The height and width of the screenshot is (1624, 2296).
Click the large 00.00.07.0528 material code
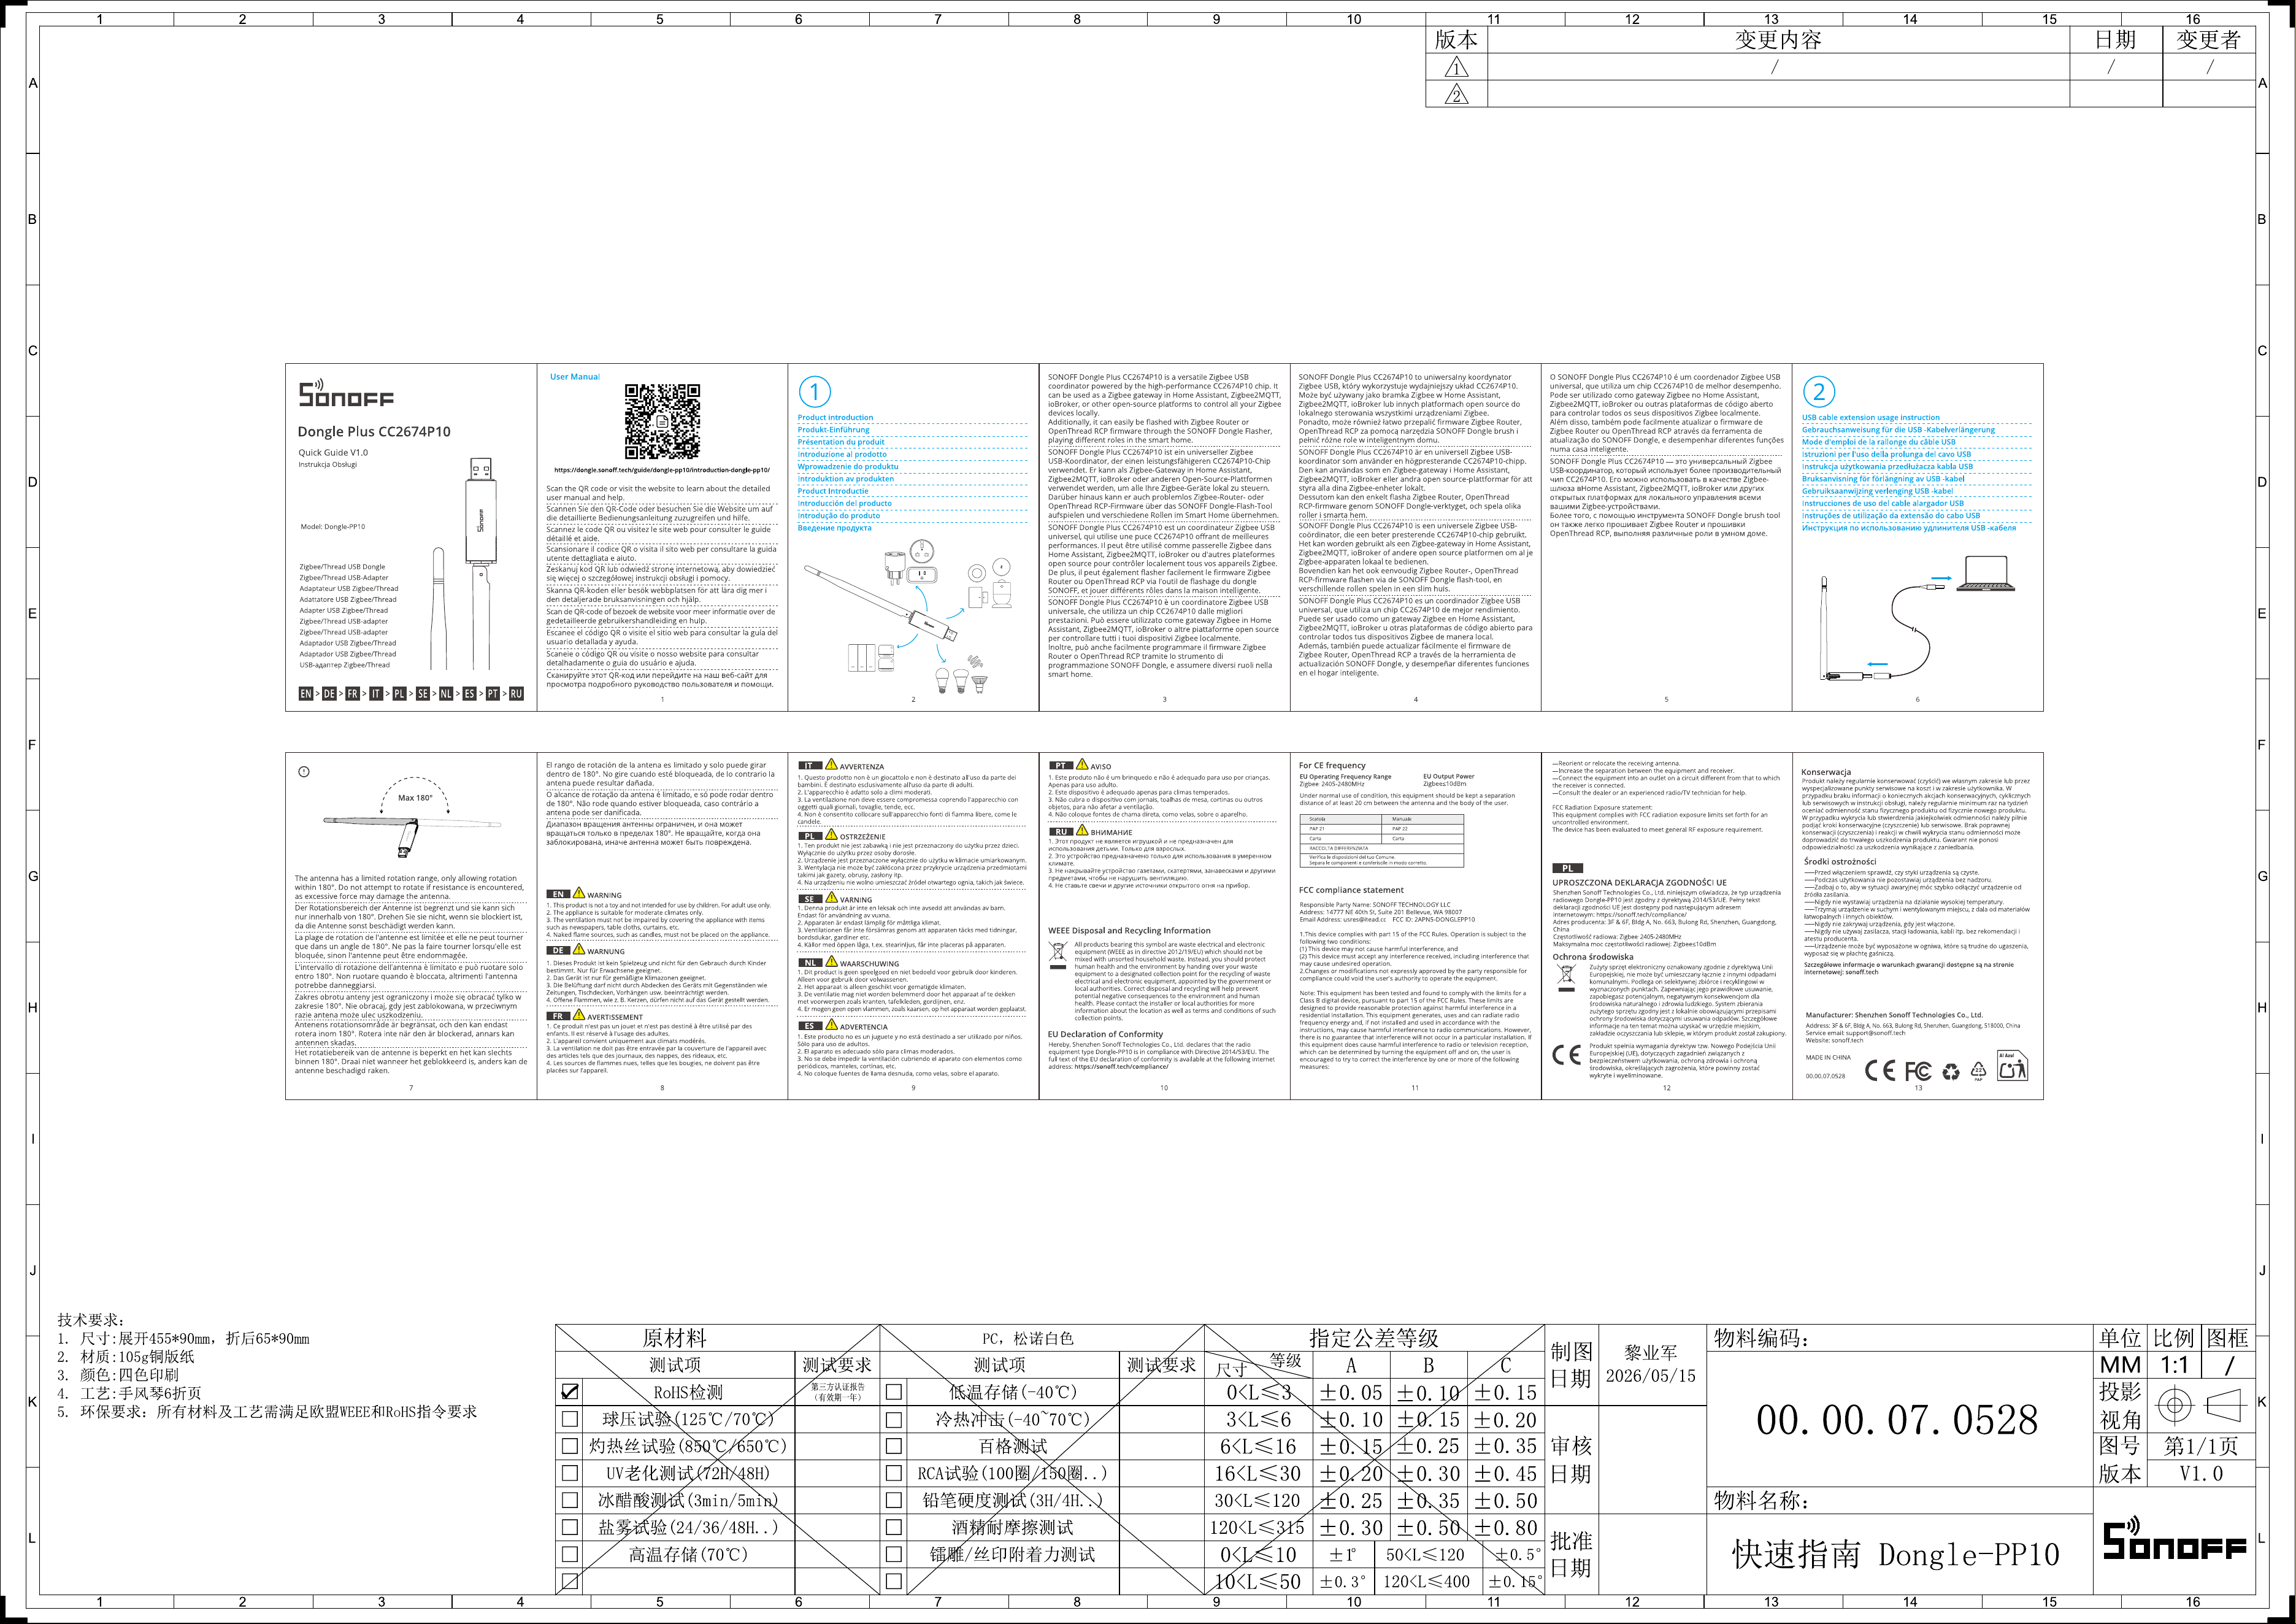[1897, 1420]
